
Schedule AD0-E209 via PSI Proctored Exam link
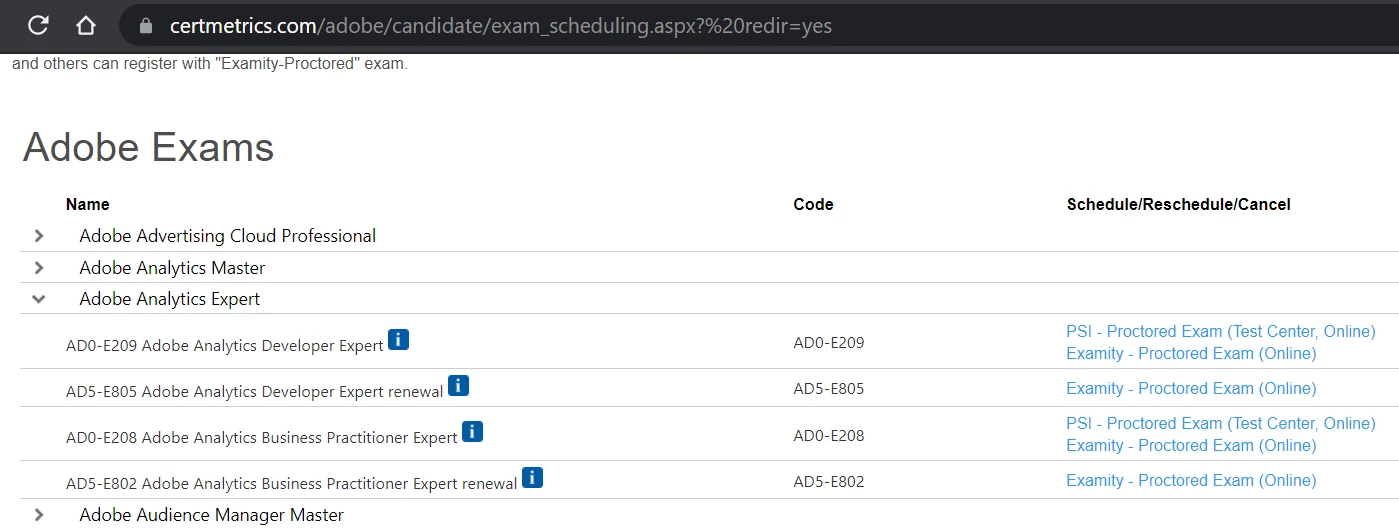[x=1221, y=331]
